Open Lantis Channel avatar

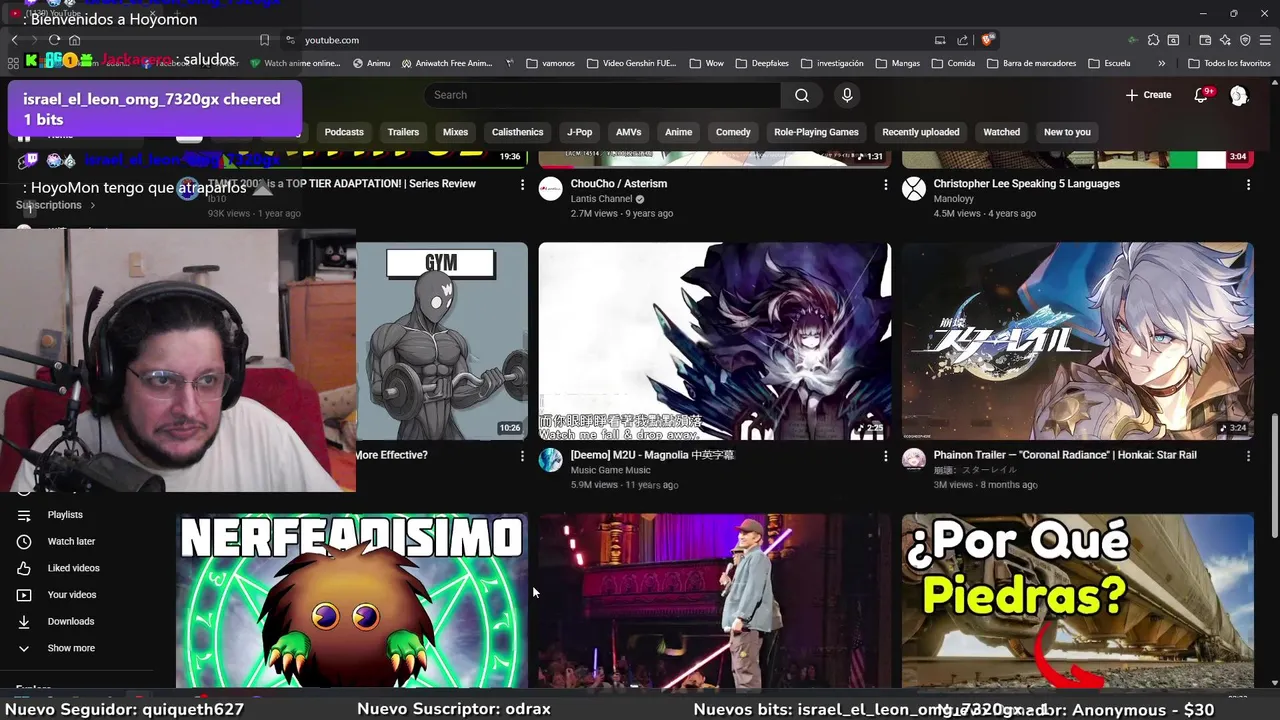pyautogui.click(x=551, y=189)
